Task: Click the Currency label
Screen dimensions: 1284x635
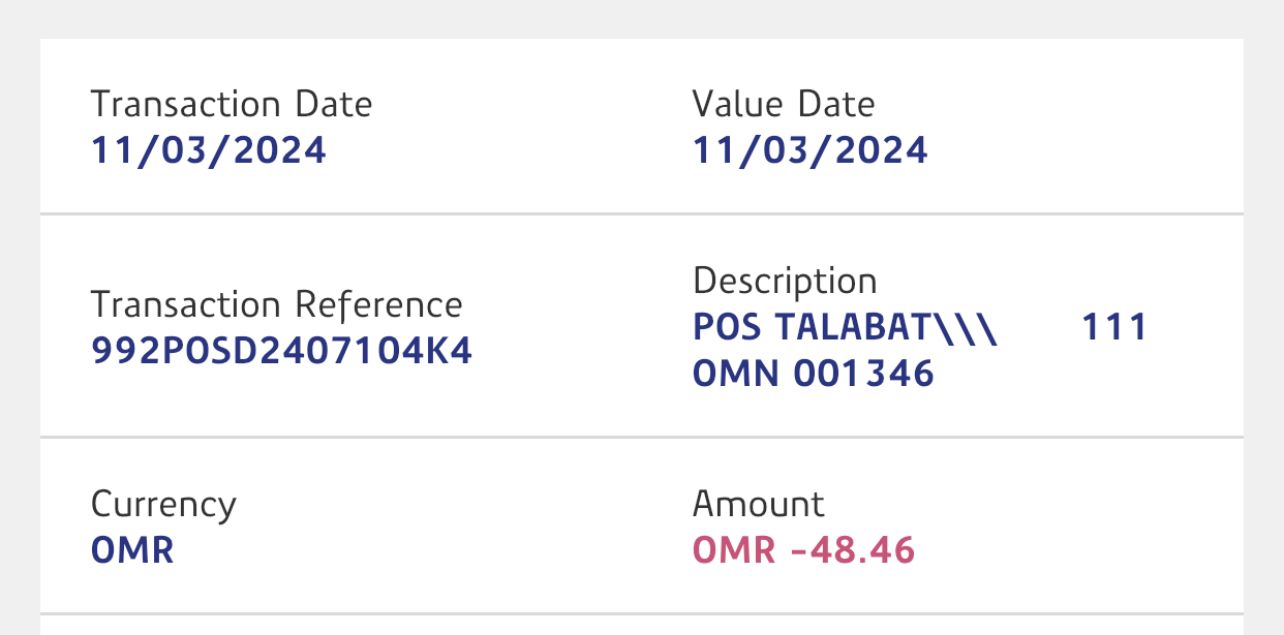Action: [163, 505]
